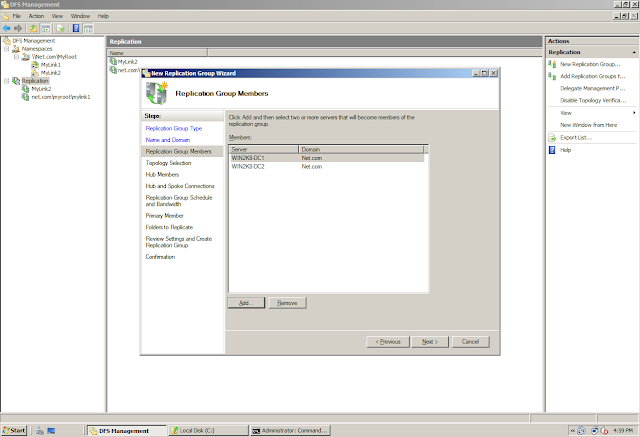Open the View submenu arrow in Actions
The image size is (640, 437).
pyautogui.click(x=634, y=113)
